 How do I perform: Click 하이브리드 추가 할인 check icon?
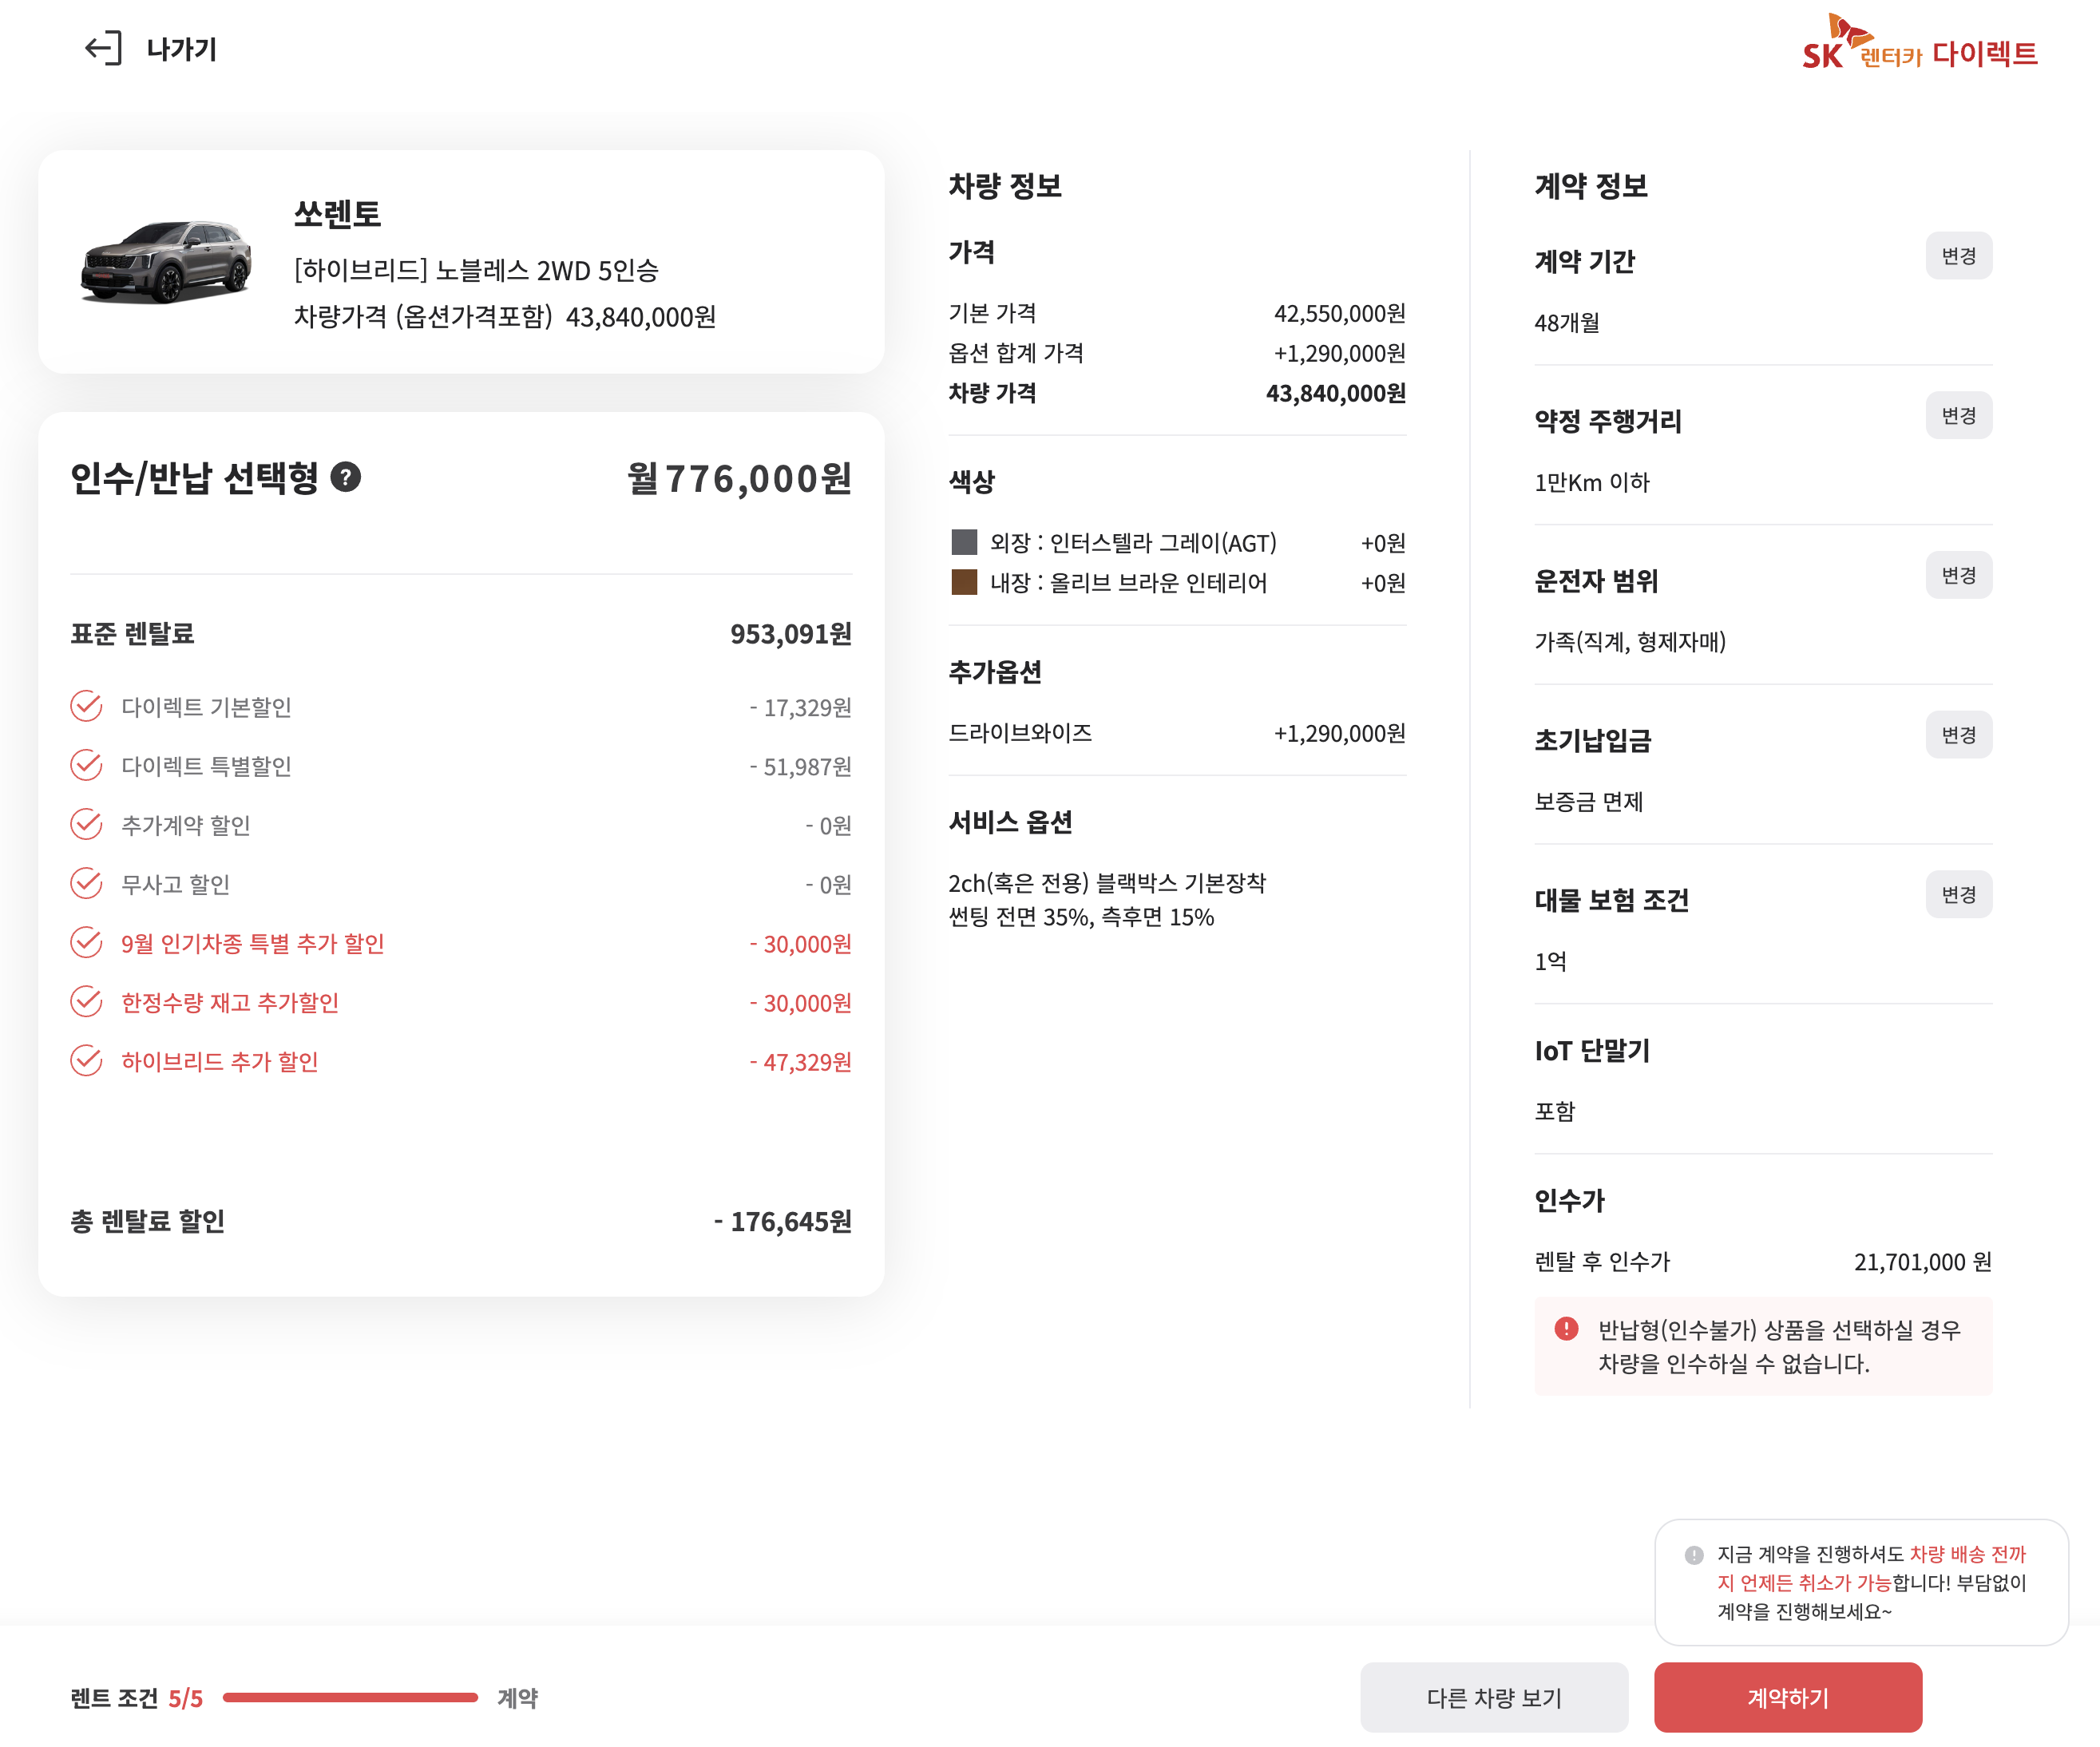(87, 1060)
